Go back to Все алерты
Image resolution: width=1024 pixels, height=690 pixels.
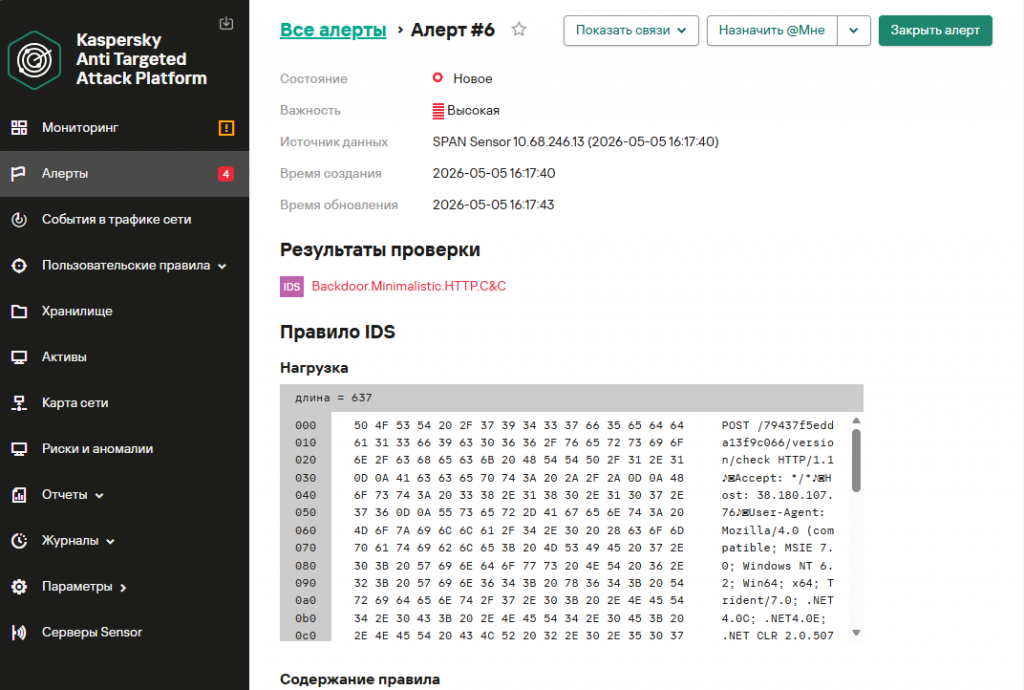pos(333,30)
